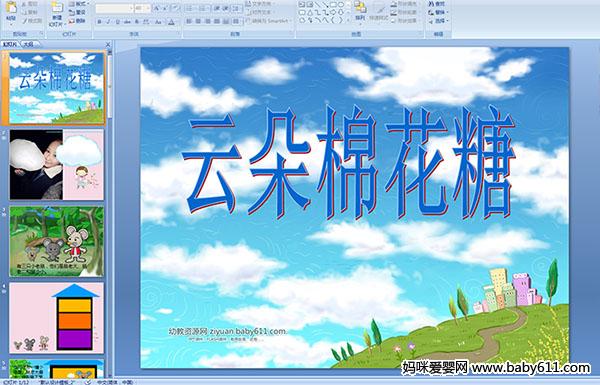The image size is (600, 385).
Task: Open the Columns button menu
Action: [236, 21]
